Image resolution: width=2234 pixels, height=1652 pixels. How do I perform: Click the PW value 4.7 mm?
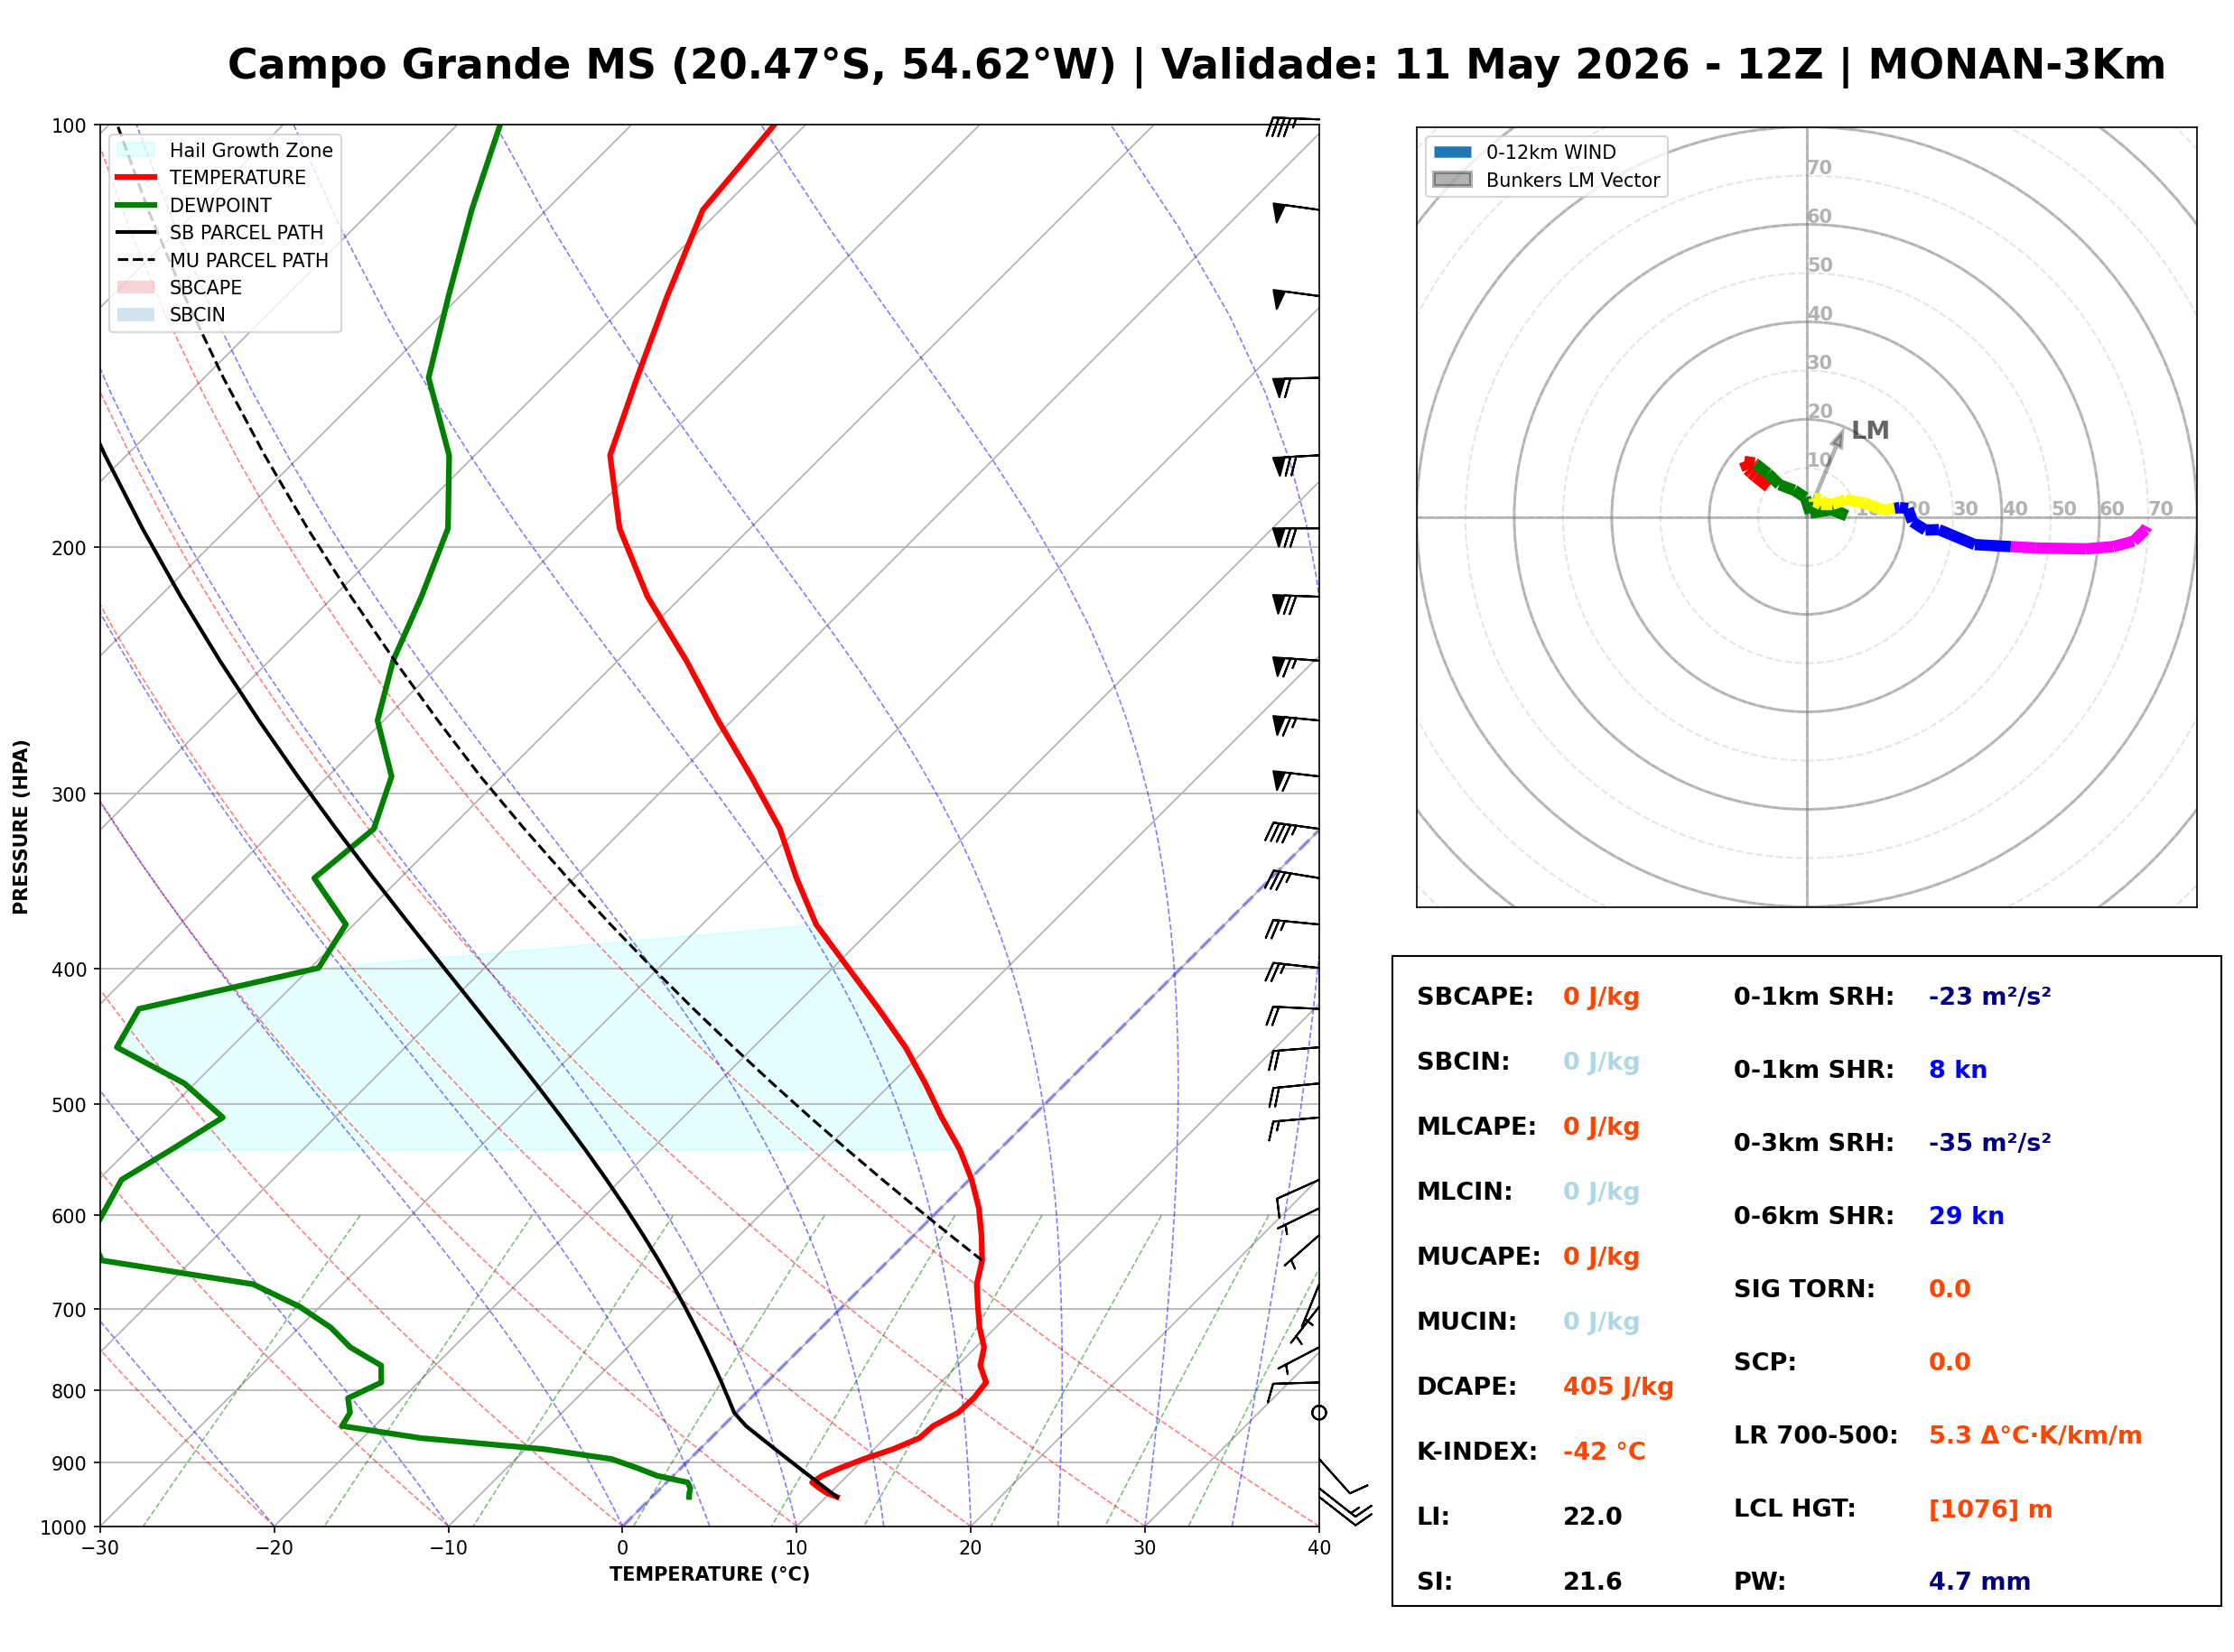[1979, 1582]
